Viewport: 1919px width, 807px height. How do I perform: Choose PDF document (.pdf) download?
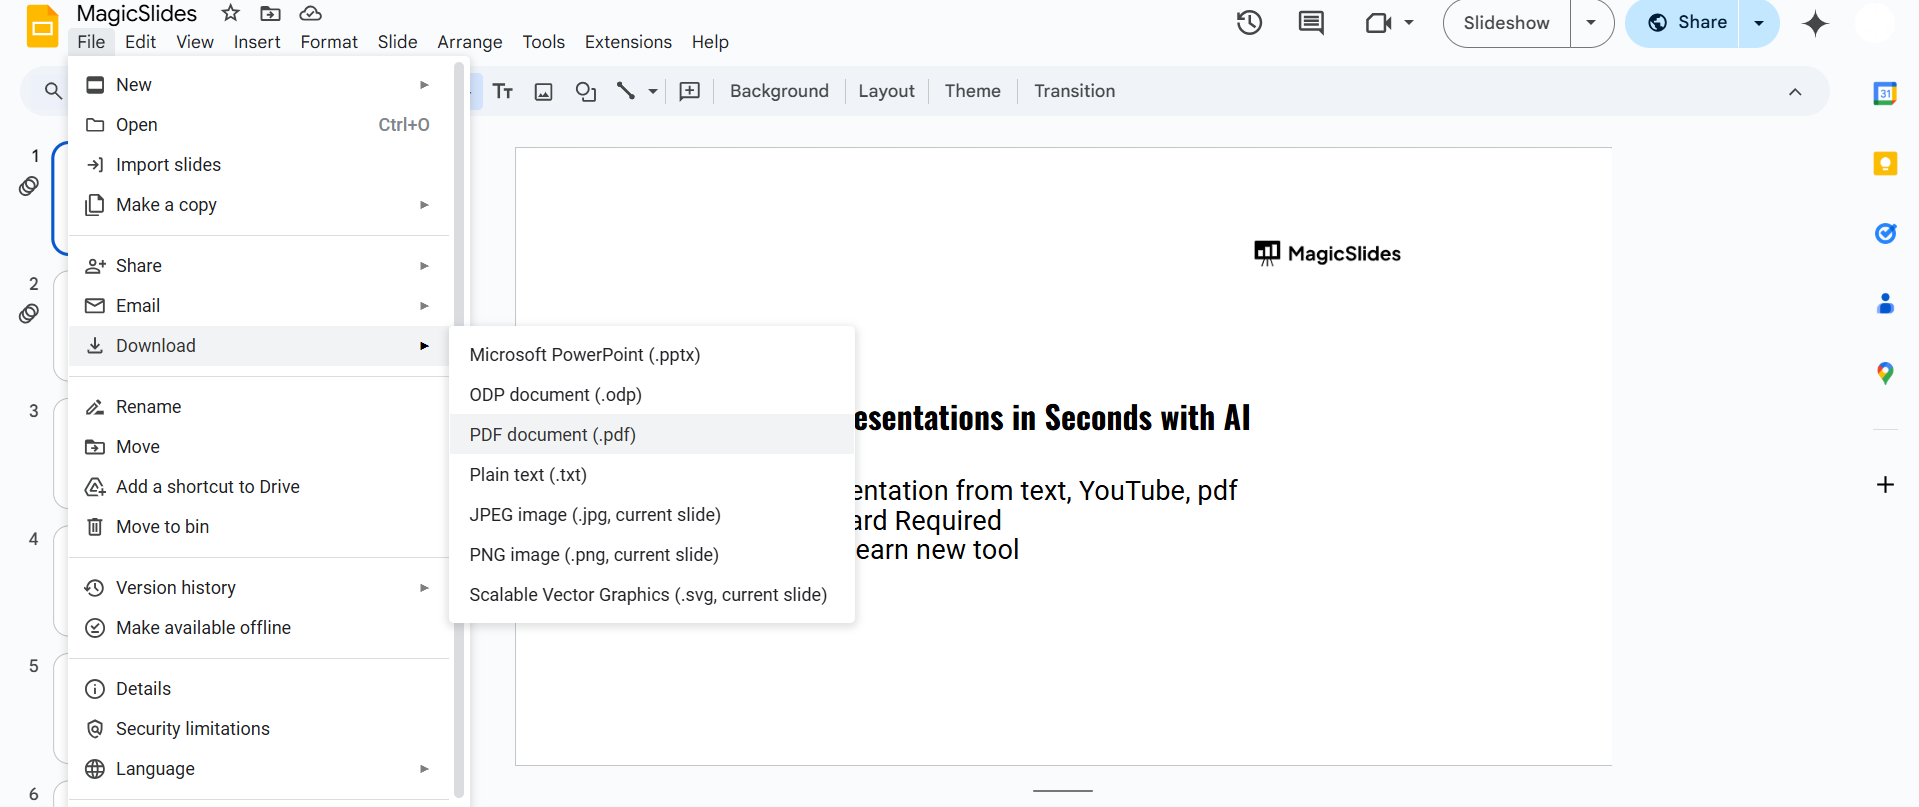[652, 435]
